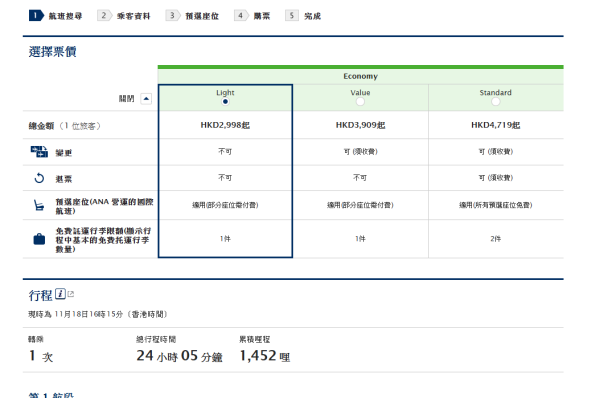Go to step 1 航班搜尋
The image size is (600, 398).
coord(56,16)
